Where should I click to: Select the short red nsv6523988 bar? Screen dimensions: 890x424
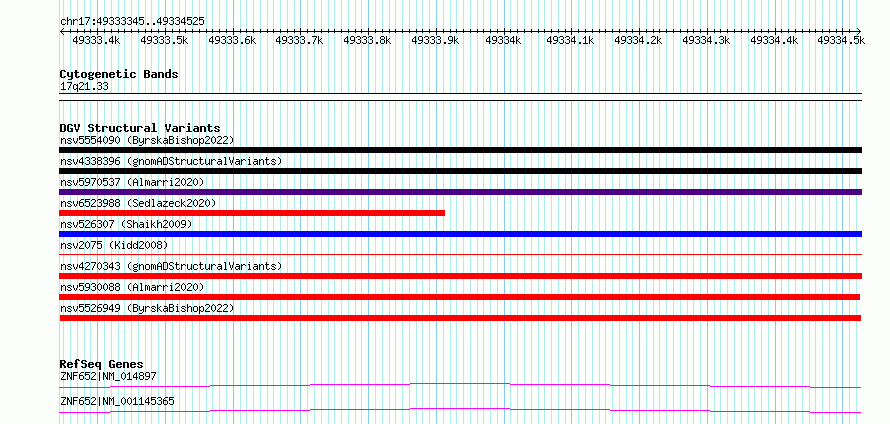[252, 213]
